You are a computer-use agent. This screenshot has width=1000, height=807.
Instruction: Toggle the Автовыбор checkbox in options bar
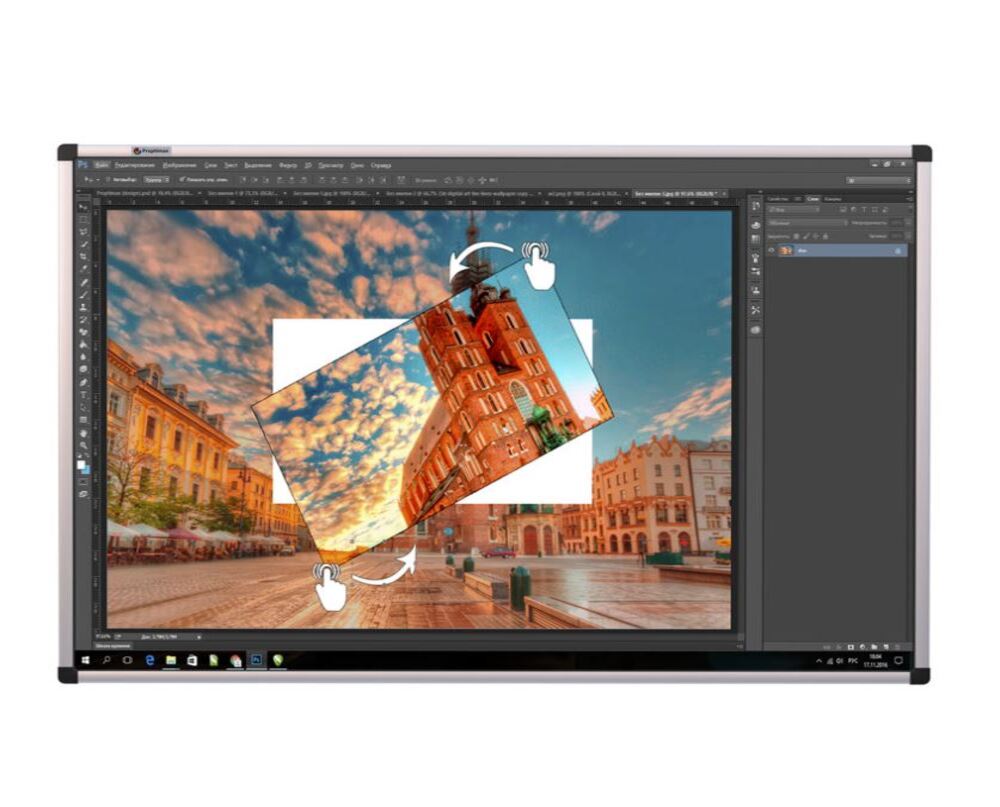[108, 180]
